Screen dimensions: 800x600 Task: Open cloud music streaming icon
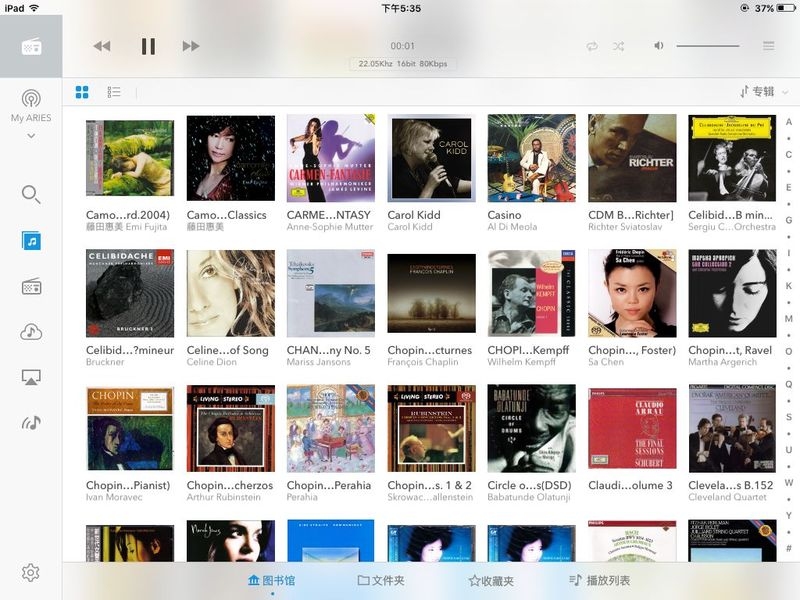(x=31, y=332)
